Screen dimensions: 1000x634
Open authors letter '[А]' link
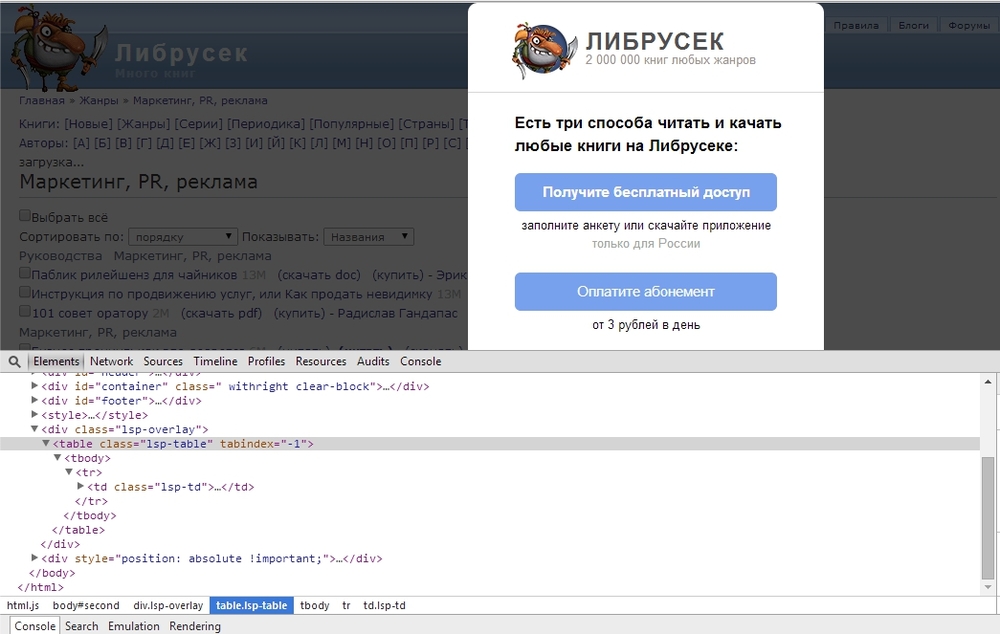pos(81,143)
